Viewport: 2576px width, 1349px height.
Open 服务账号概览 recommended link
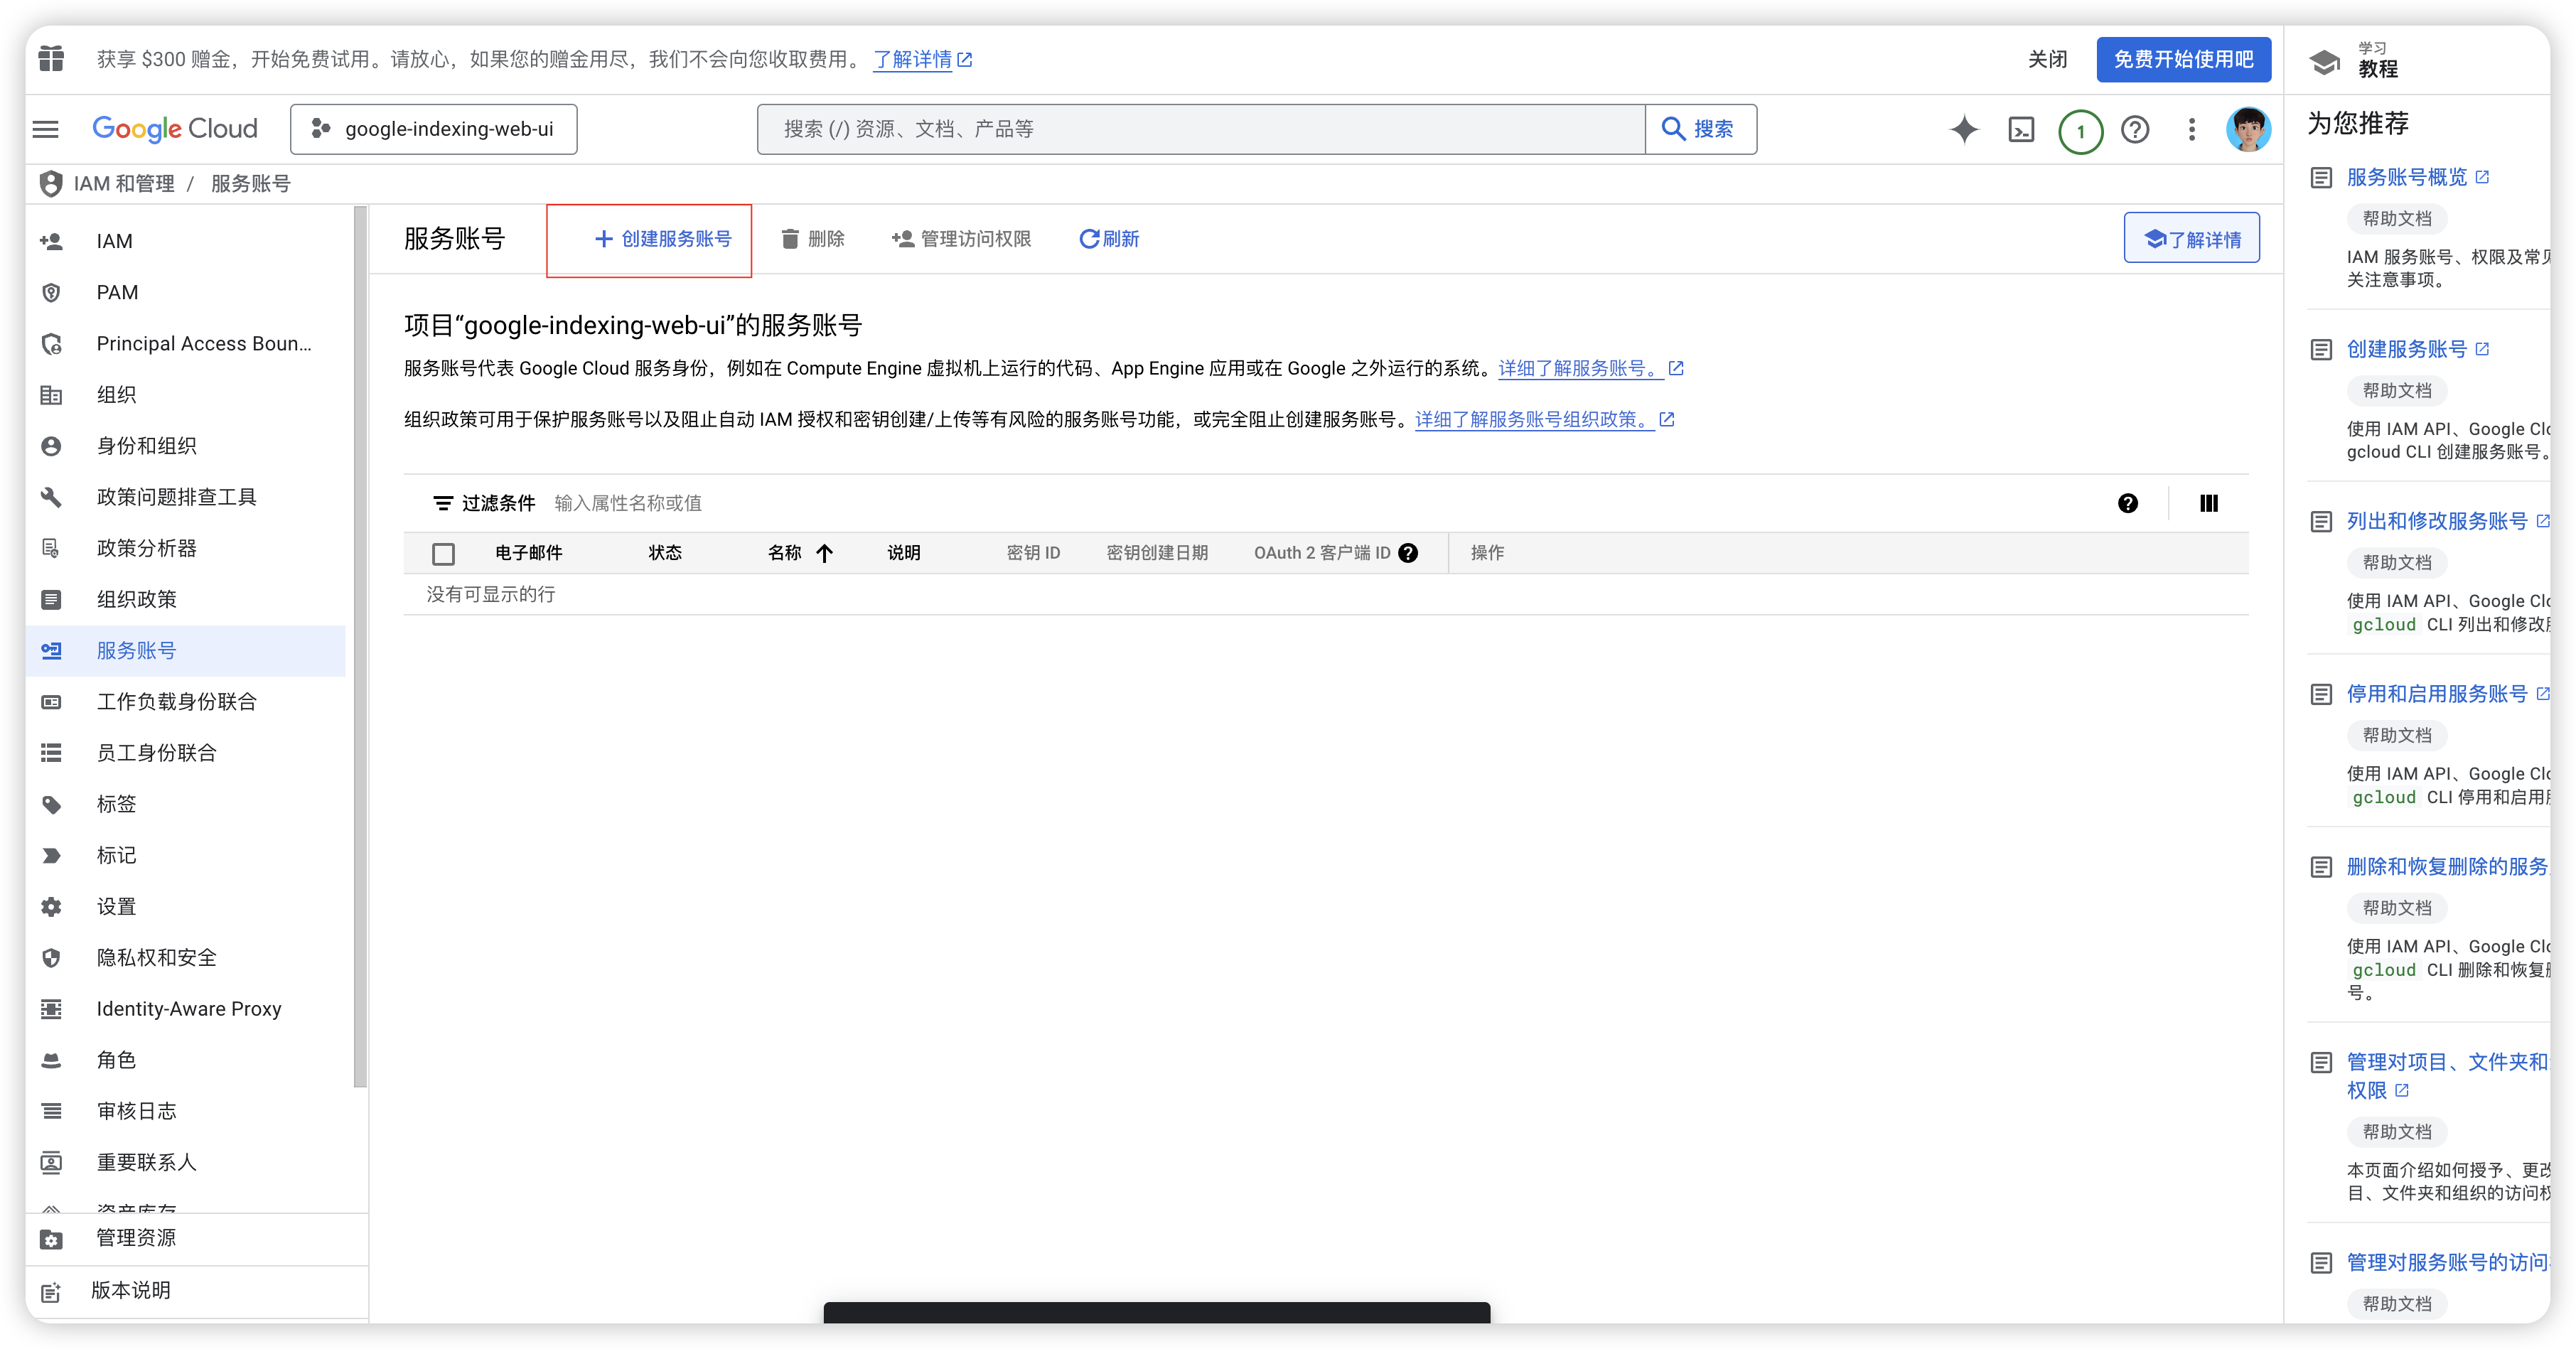pyautogui.click(x=2418, y=177)
